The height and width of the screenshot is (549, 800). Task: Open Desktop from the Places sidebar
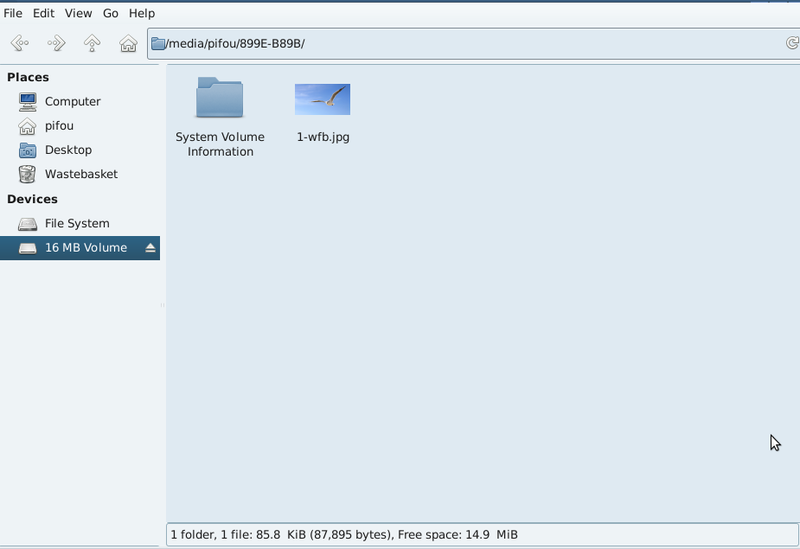pos(68,150)
